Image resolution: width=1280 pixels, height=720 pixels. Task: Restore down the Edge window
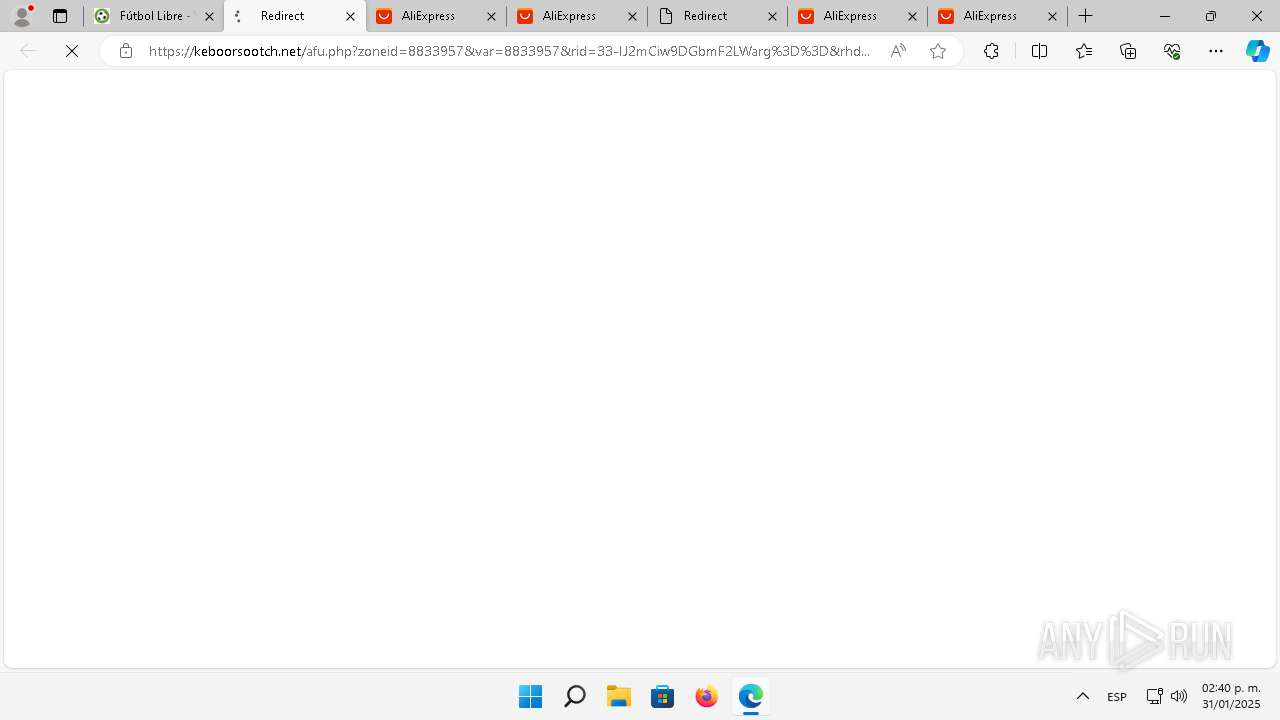(x=1211, y=16)
